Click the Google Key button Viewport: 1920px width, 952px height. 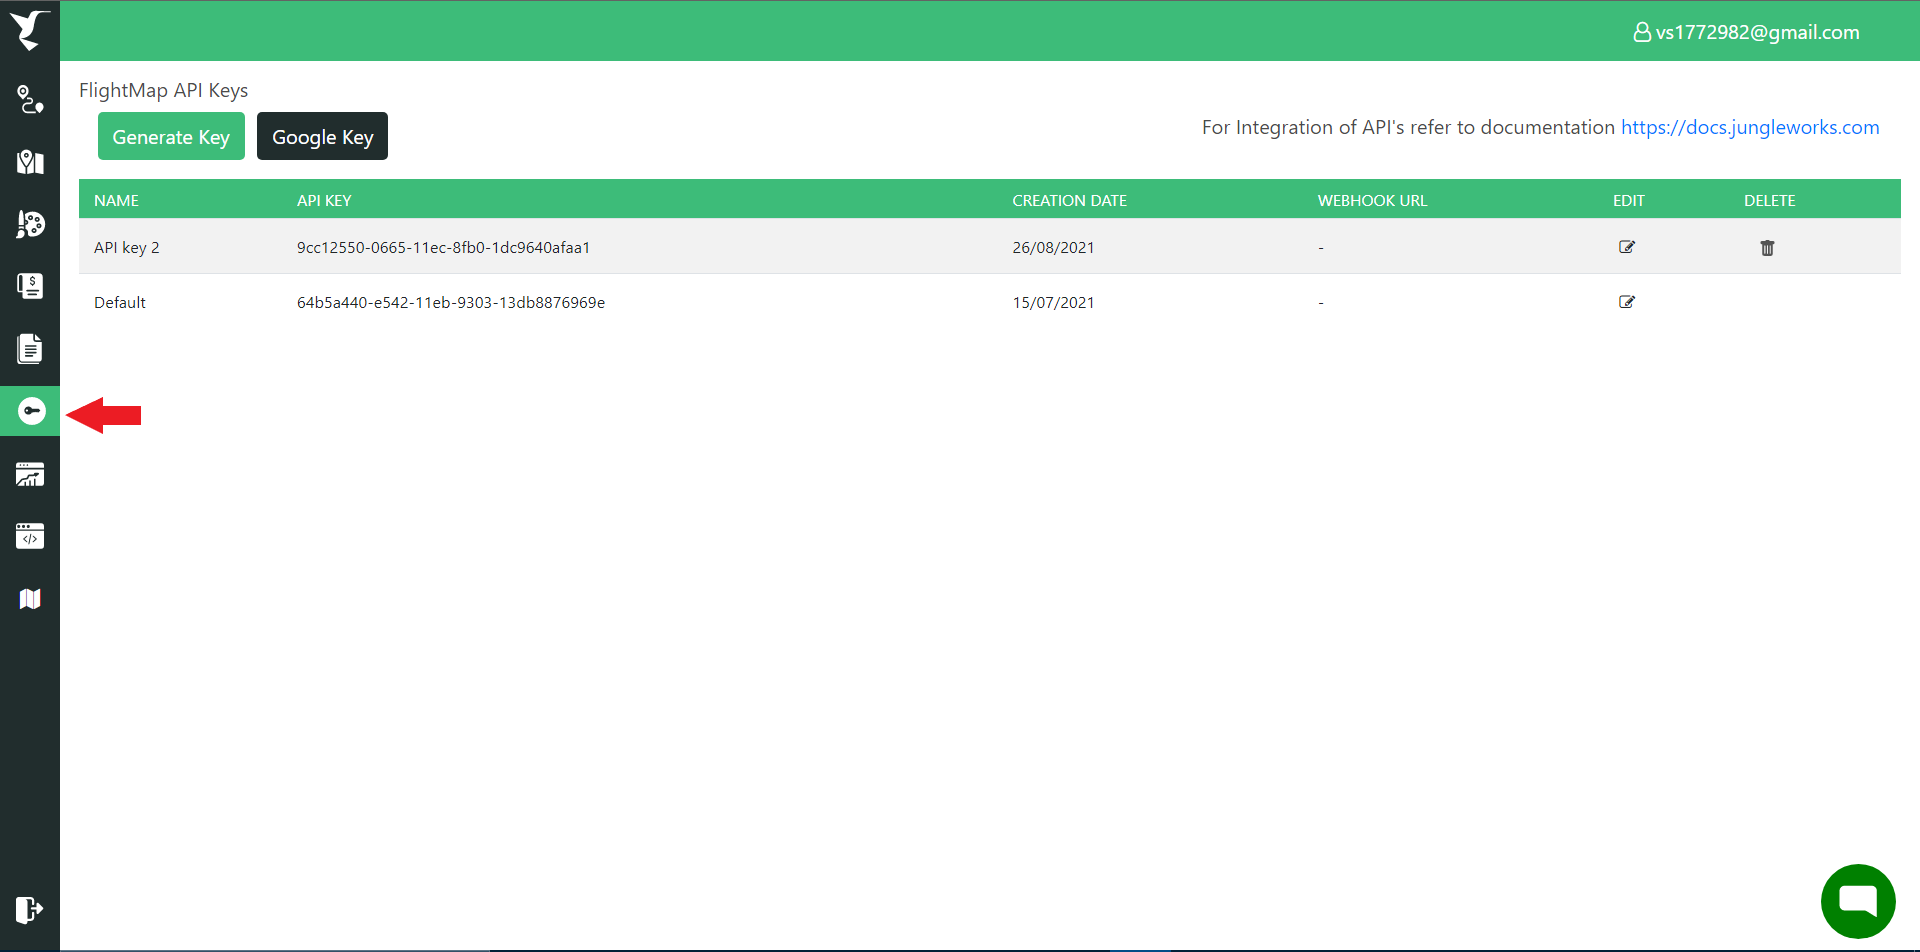(322, 136)
